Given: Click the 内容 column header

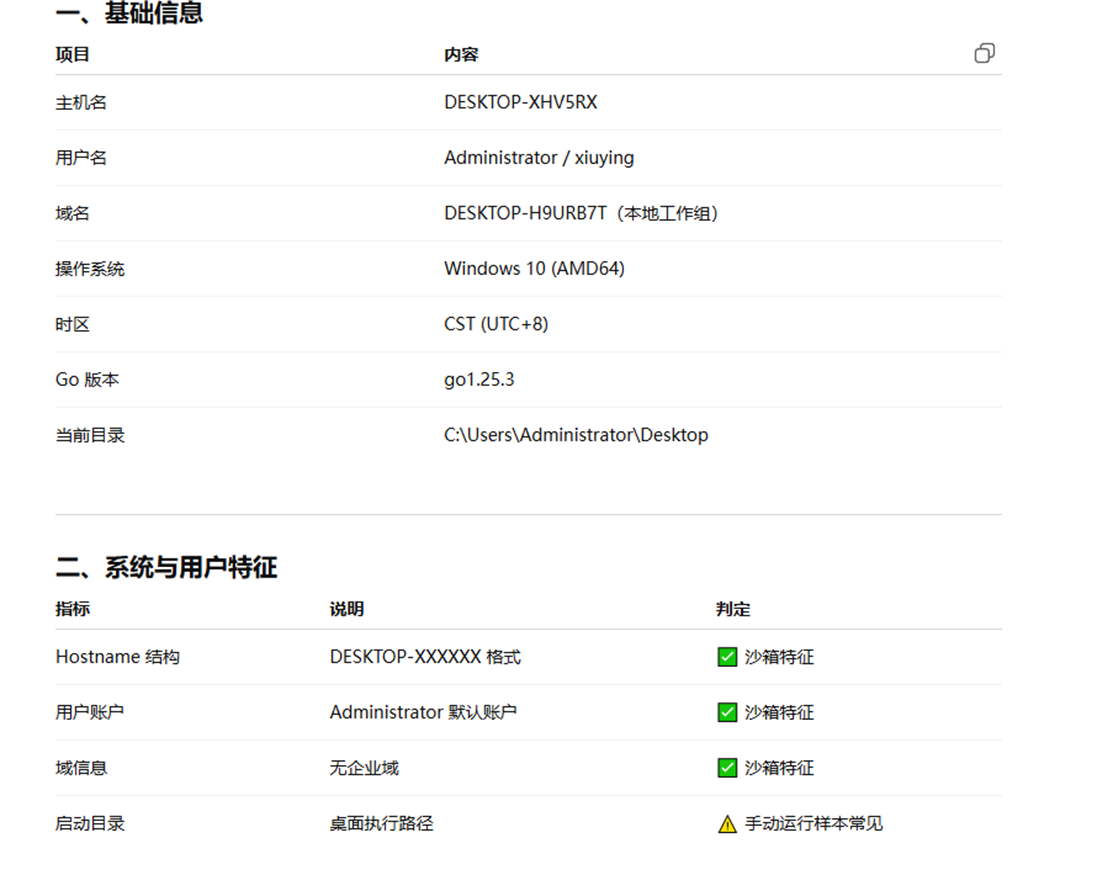Looking at the screenshot, I should click(461, 55).
